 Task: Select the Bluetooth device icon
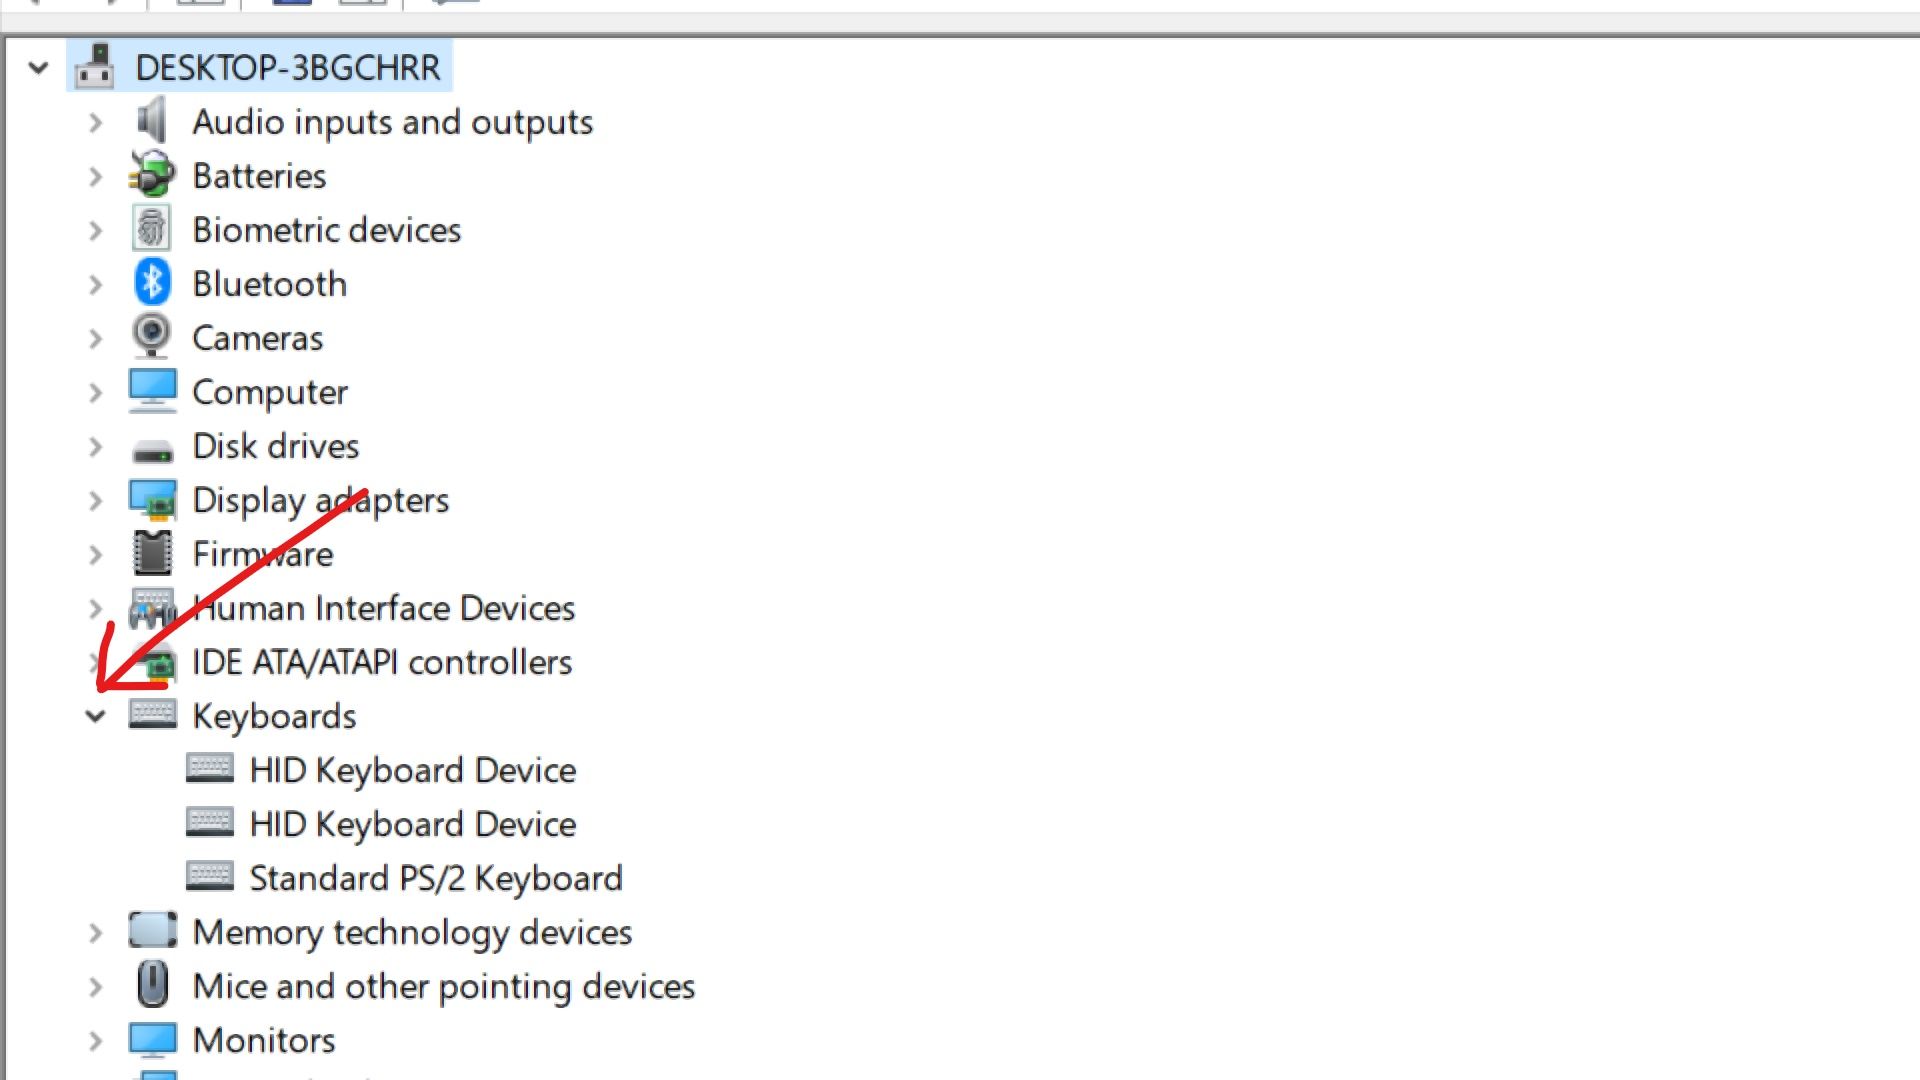pyautogui.click(x=152, y=284)
